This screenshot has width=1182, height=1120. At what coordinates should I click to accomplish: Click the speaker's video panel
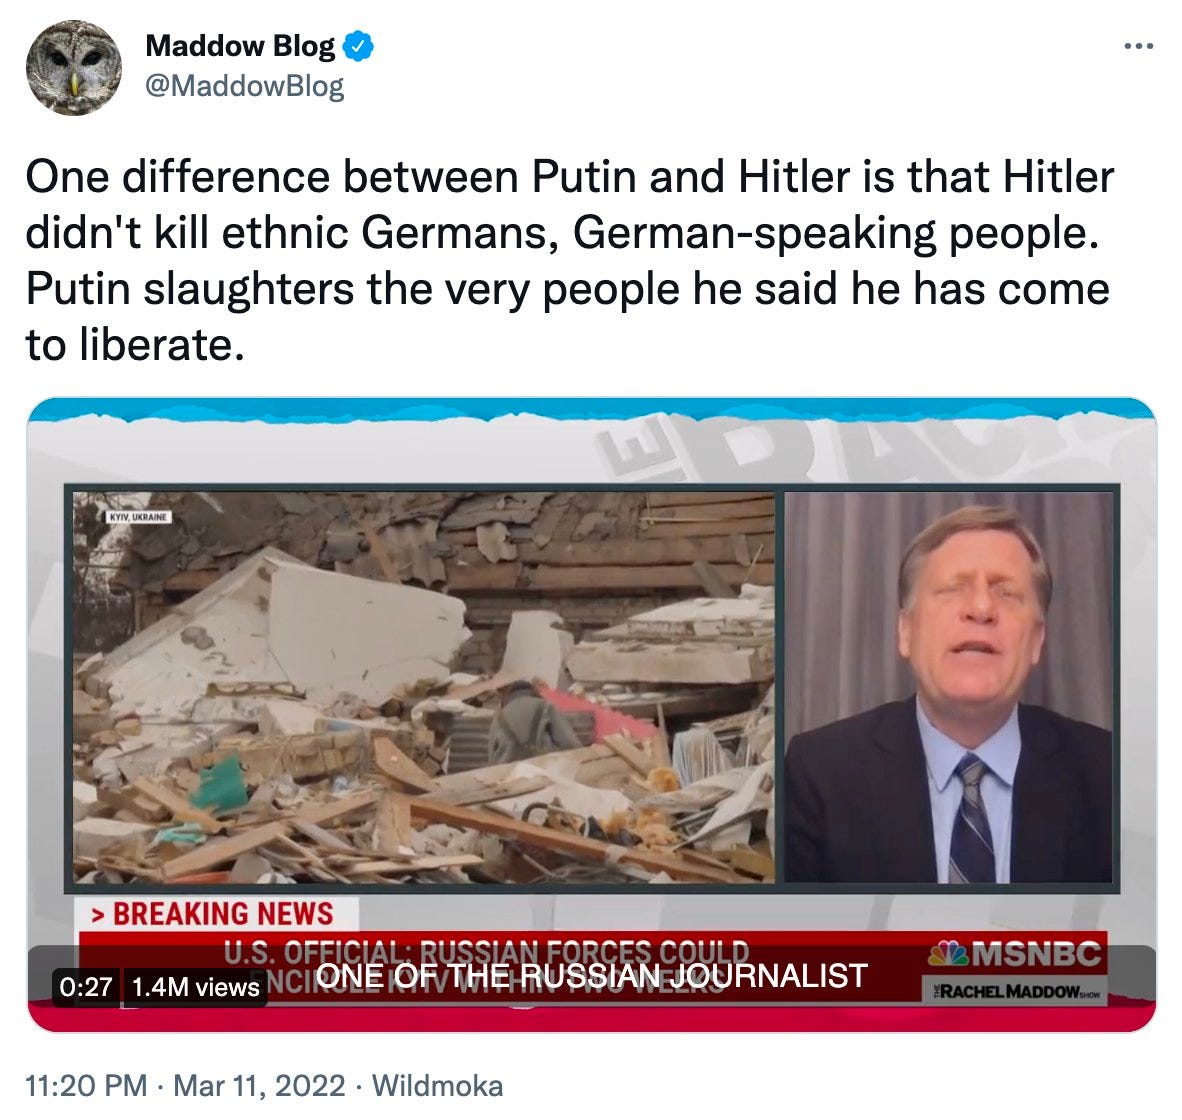pos(948,687)
